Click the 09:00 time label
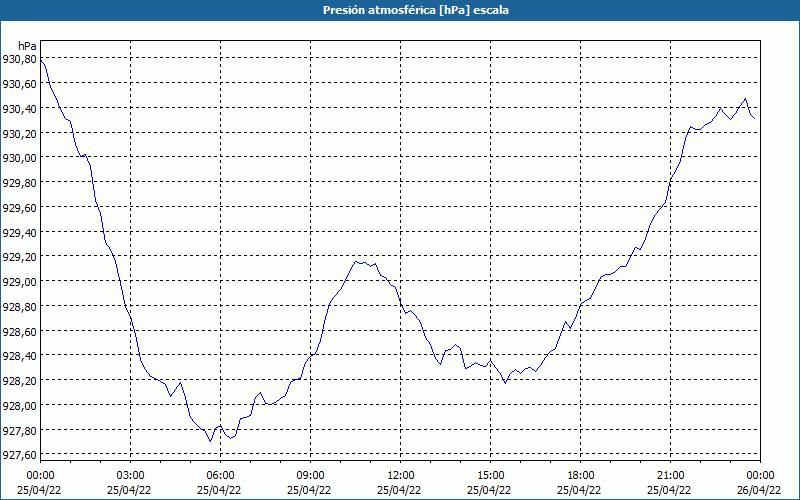This screenshot has width=800, height=500. click(310, 476)
